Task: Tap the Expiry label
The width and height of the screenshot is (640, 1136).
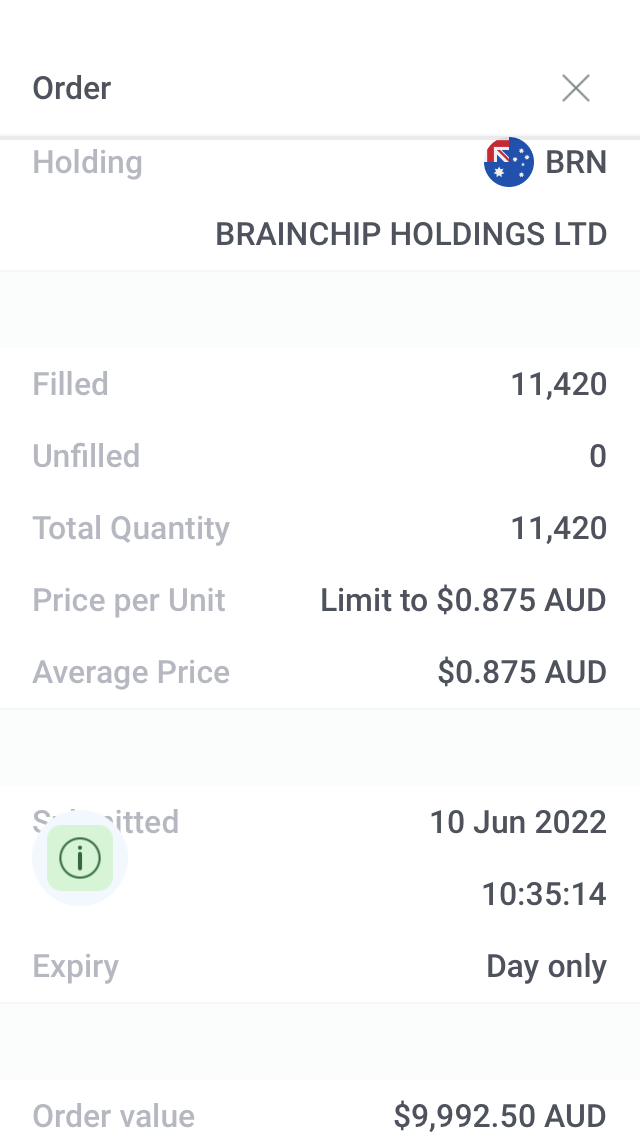Action: click(76, 966)
